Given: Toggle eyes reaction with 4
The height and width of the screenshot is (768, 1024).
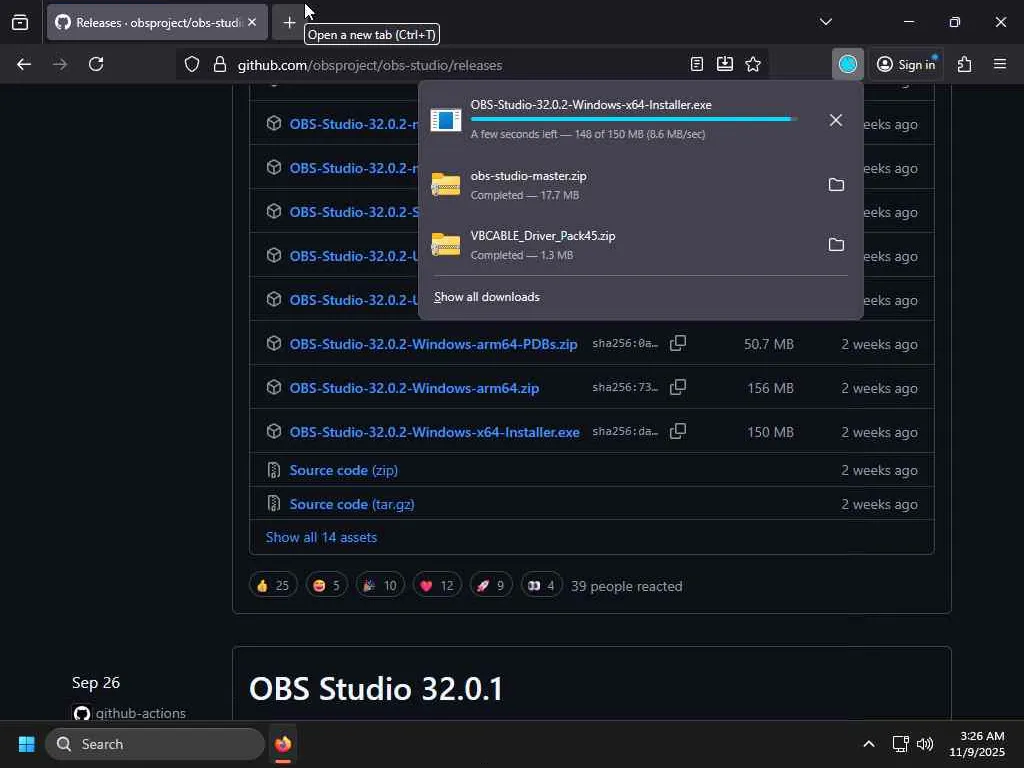Looking at the screenshot, I should (x=541, y=586).
